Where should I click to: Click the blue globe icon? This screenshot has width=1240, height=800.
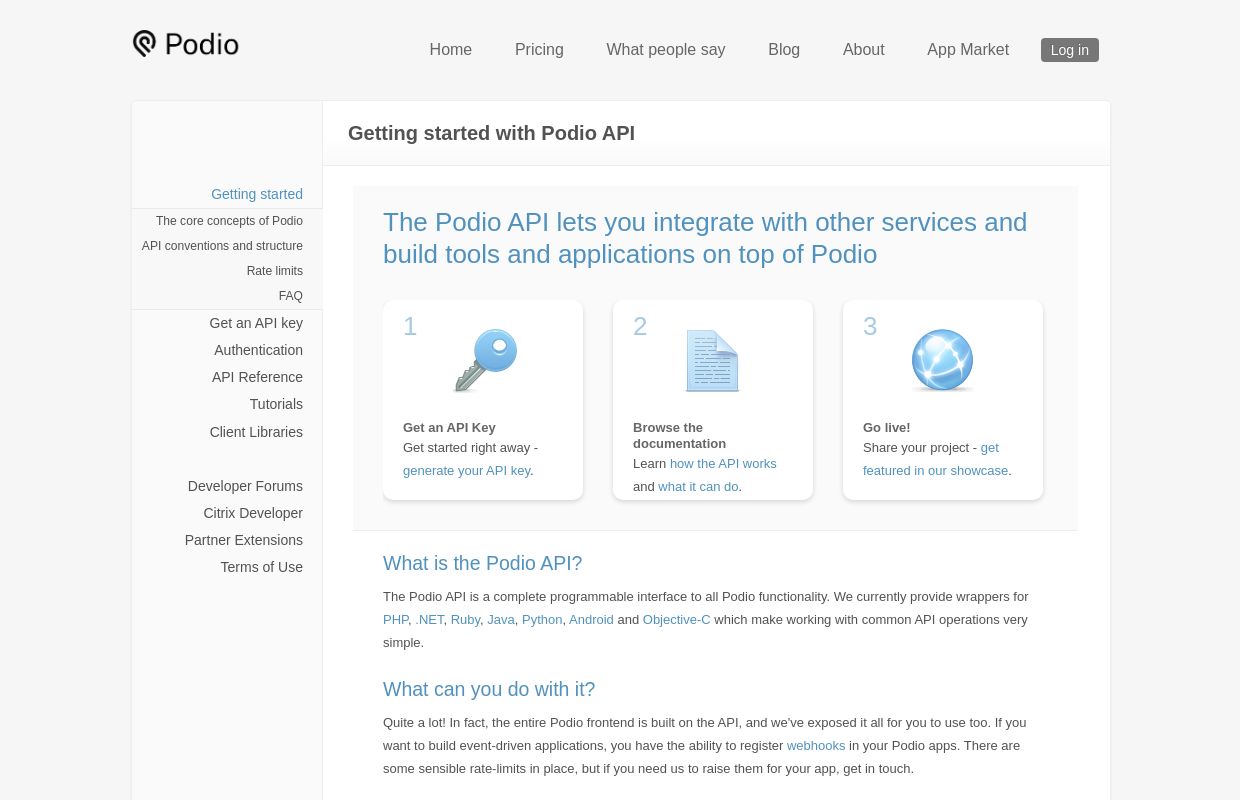click(942, 360)
